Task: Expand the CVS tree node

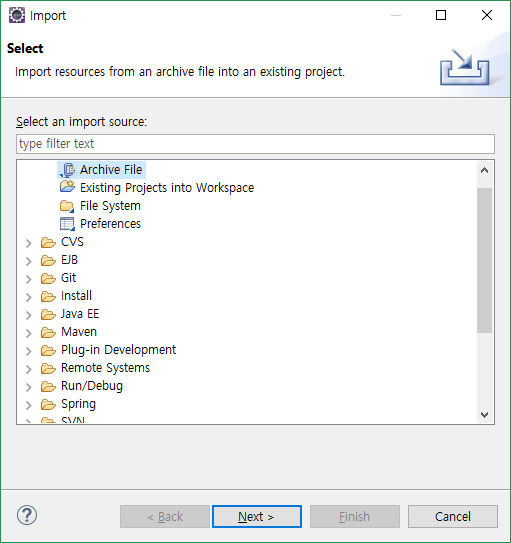Action: [x=29, y=243]
